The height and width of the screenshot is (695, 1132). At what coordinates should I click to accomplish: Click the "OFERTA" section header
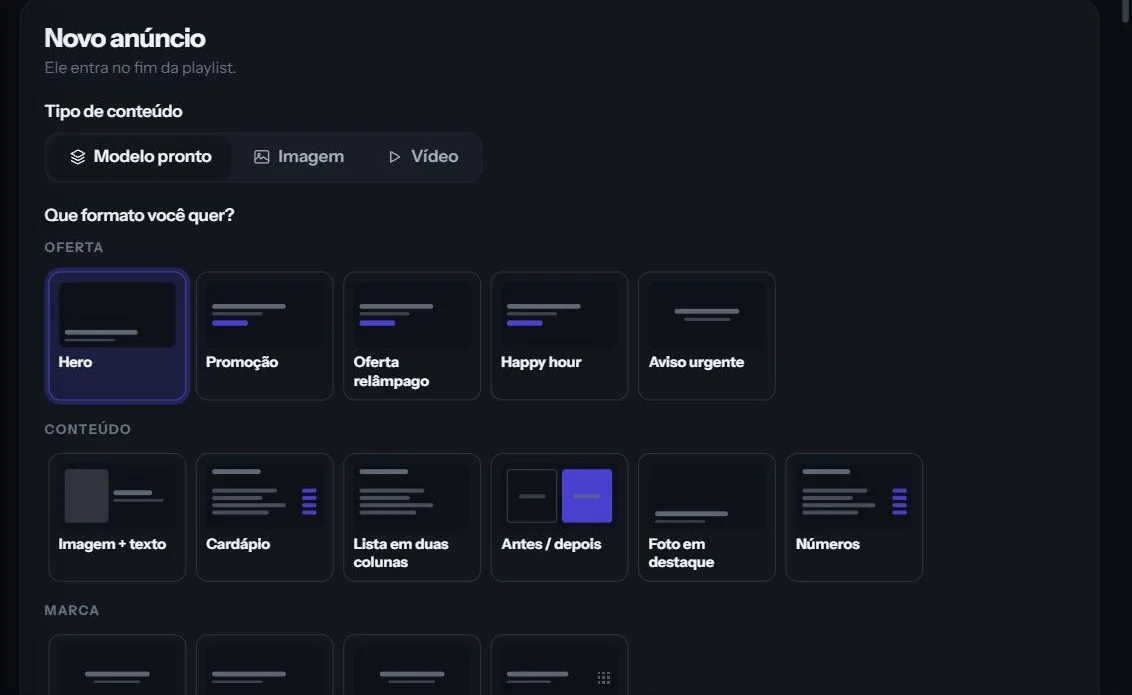pos(74,248)
